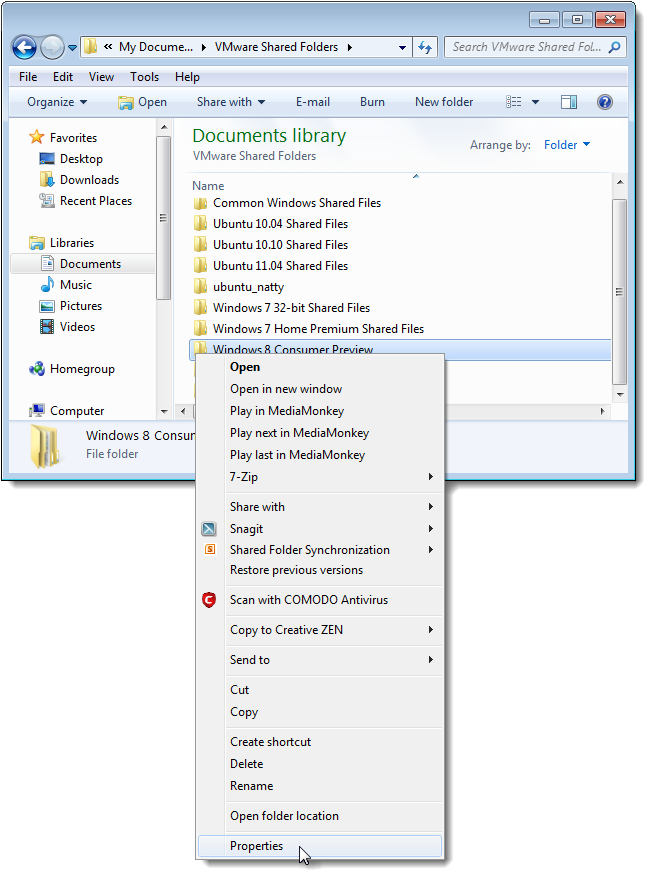Choose Play next in MediaMonkey
This screenshot has width=645, height=870.
pos(320,433)
